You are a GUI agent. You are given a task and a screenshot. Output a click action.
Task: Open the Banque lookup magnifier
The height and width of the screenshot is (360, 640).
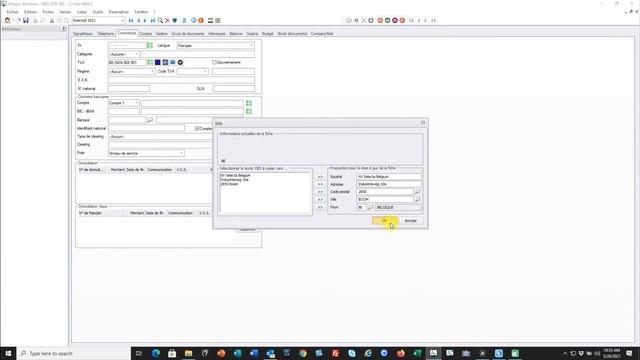click(150, 120)
